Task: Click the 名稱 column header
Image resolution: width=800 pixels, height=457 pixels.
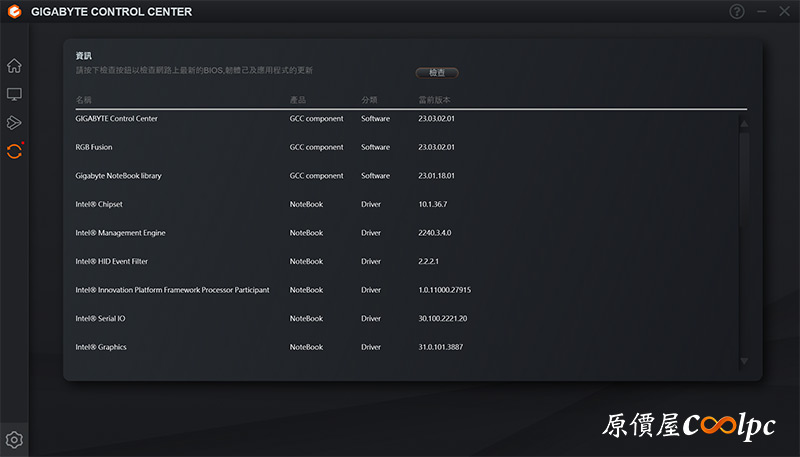Action: [84, 100]
